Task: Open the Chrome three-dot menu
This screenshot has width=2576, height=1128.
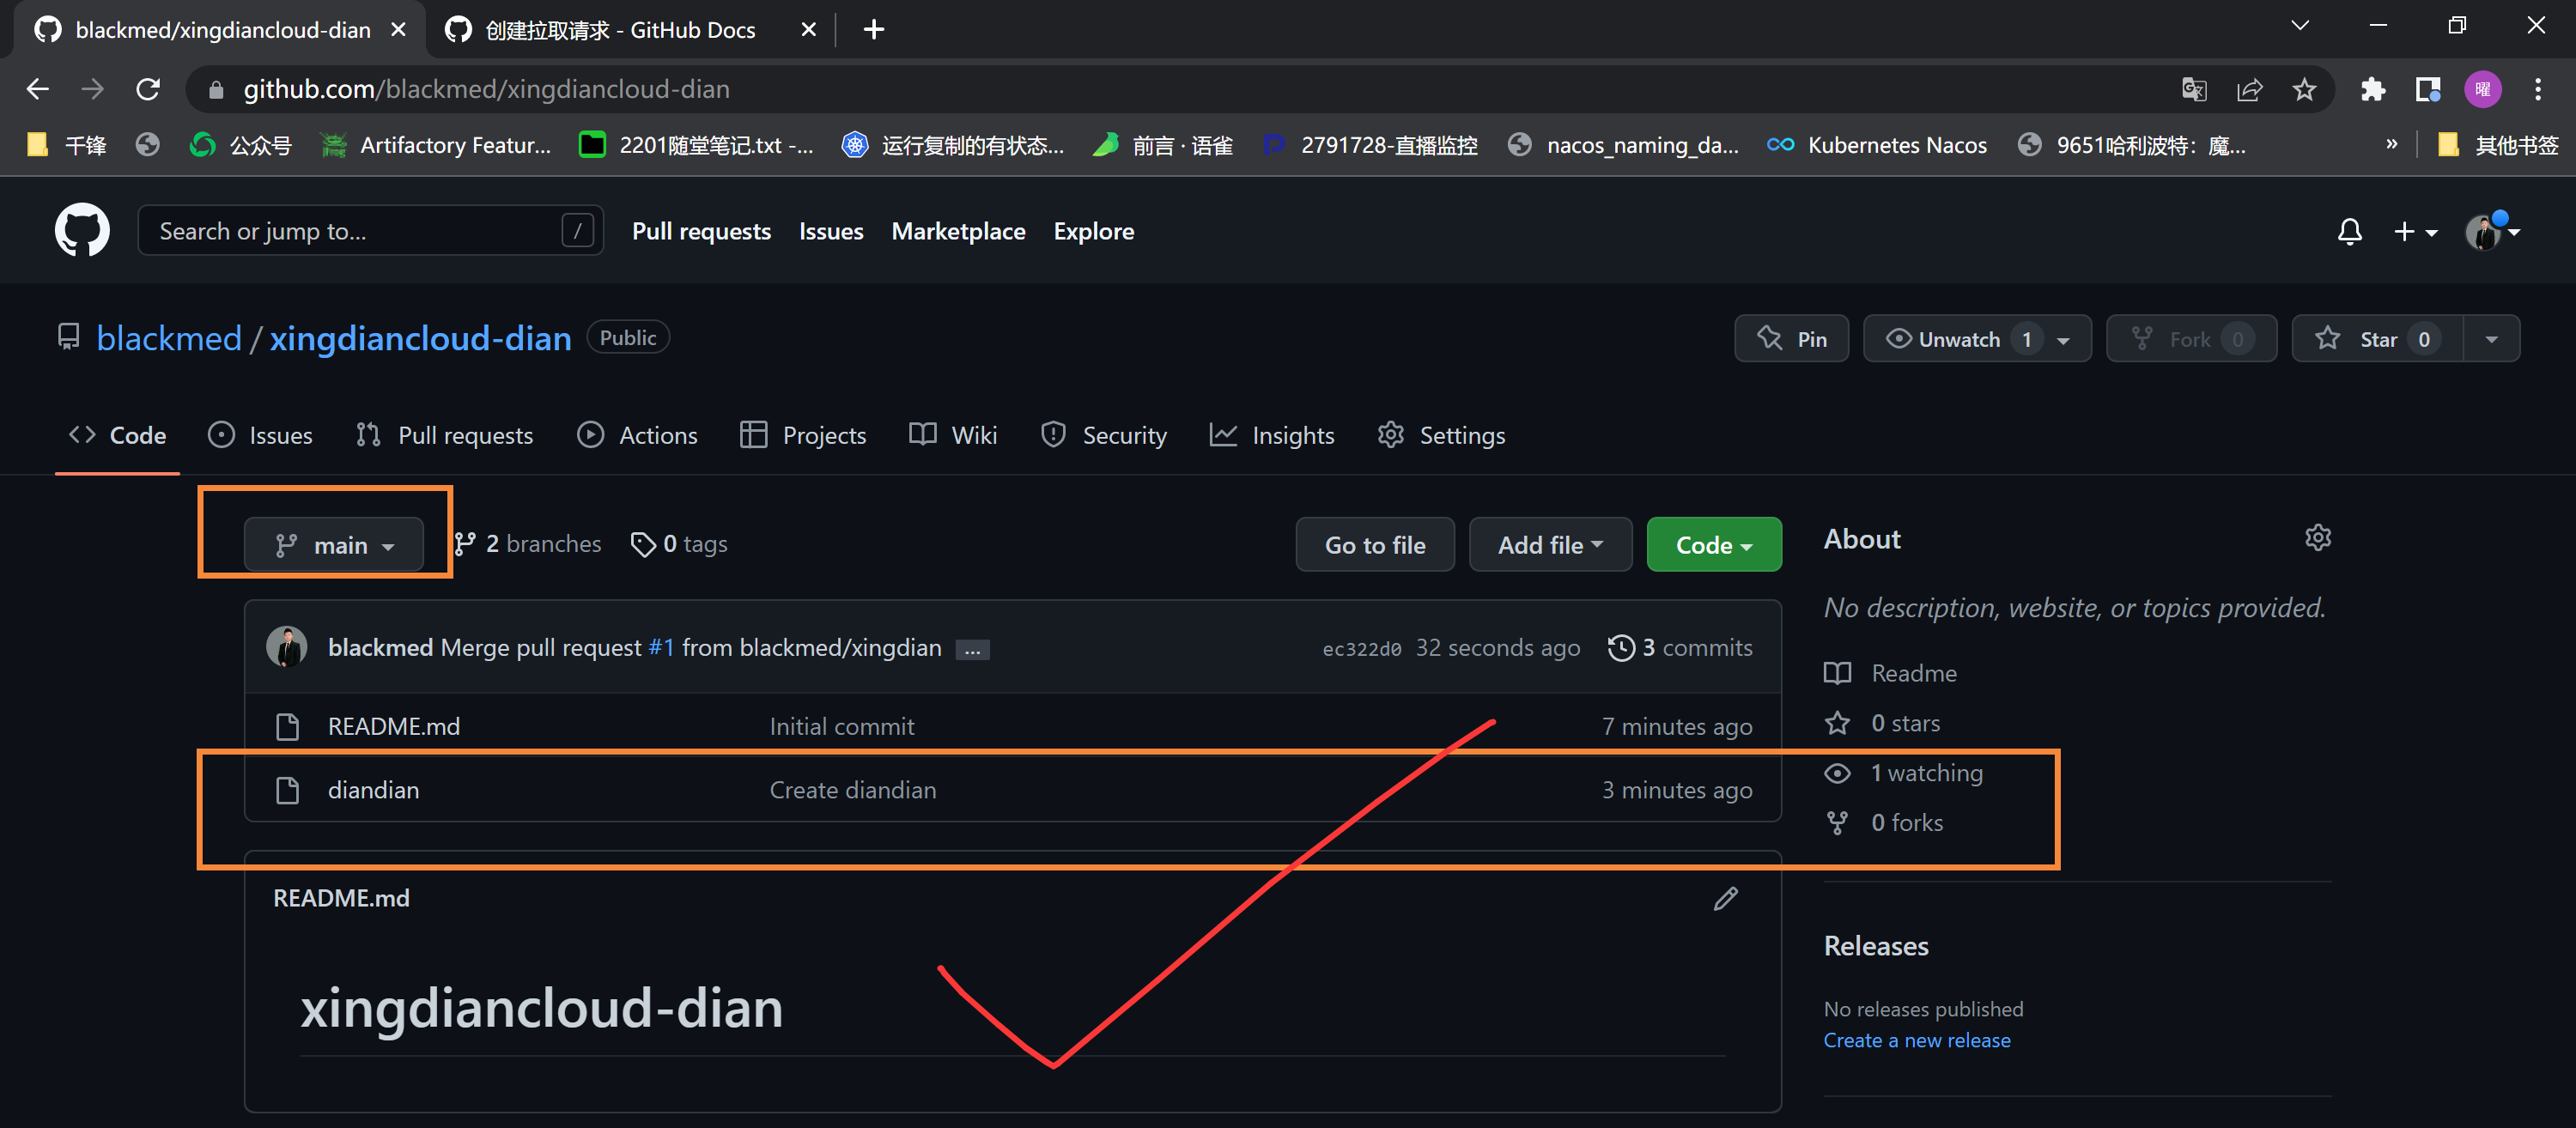Action: pyautogui.click(x=2538, y=89)
